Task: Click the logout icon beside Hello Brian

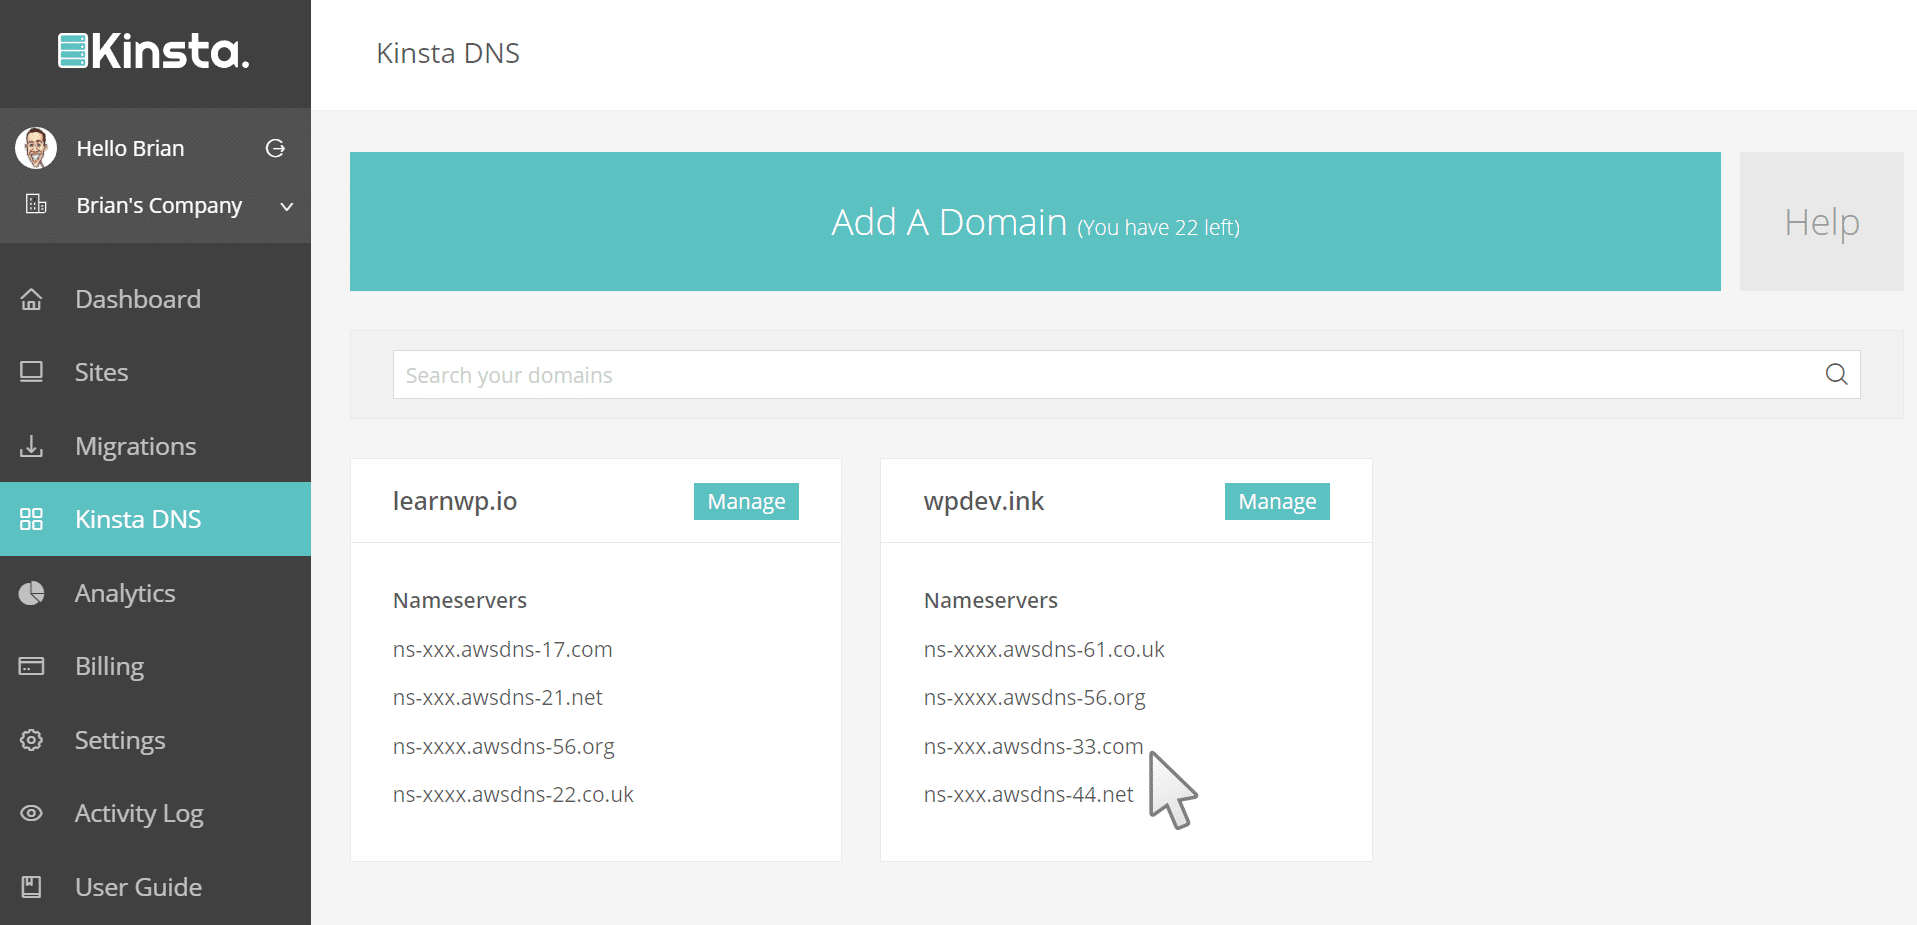Action: 275,148
